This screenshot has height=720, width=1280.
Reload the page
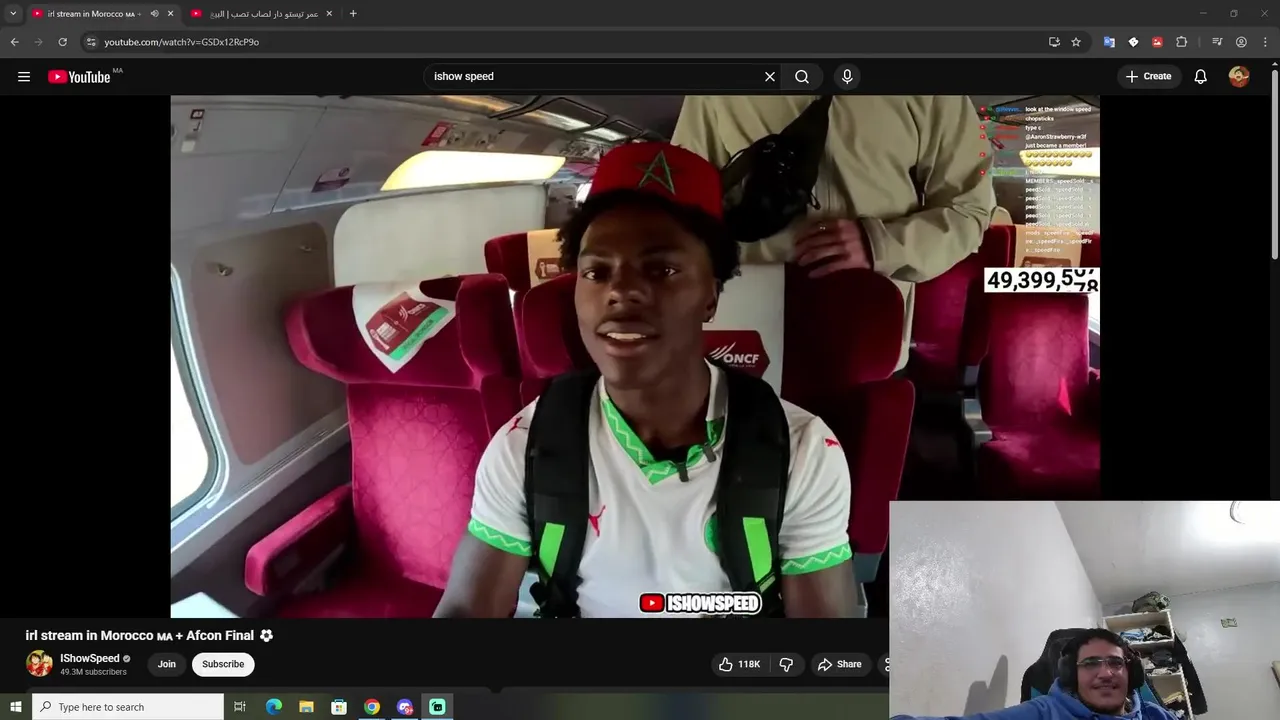coord(63,42)
